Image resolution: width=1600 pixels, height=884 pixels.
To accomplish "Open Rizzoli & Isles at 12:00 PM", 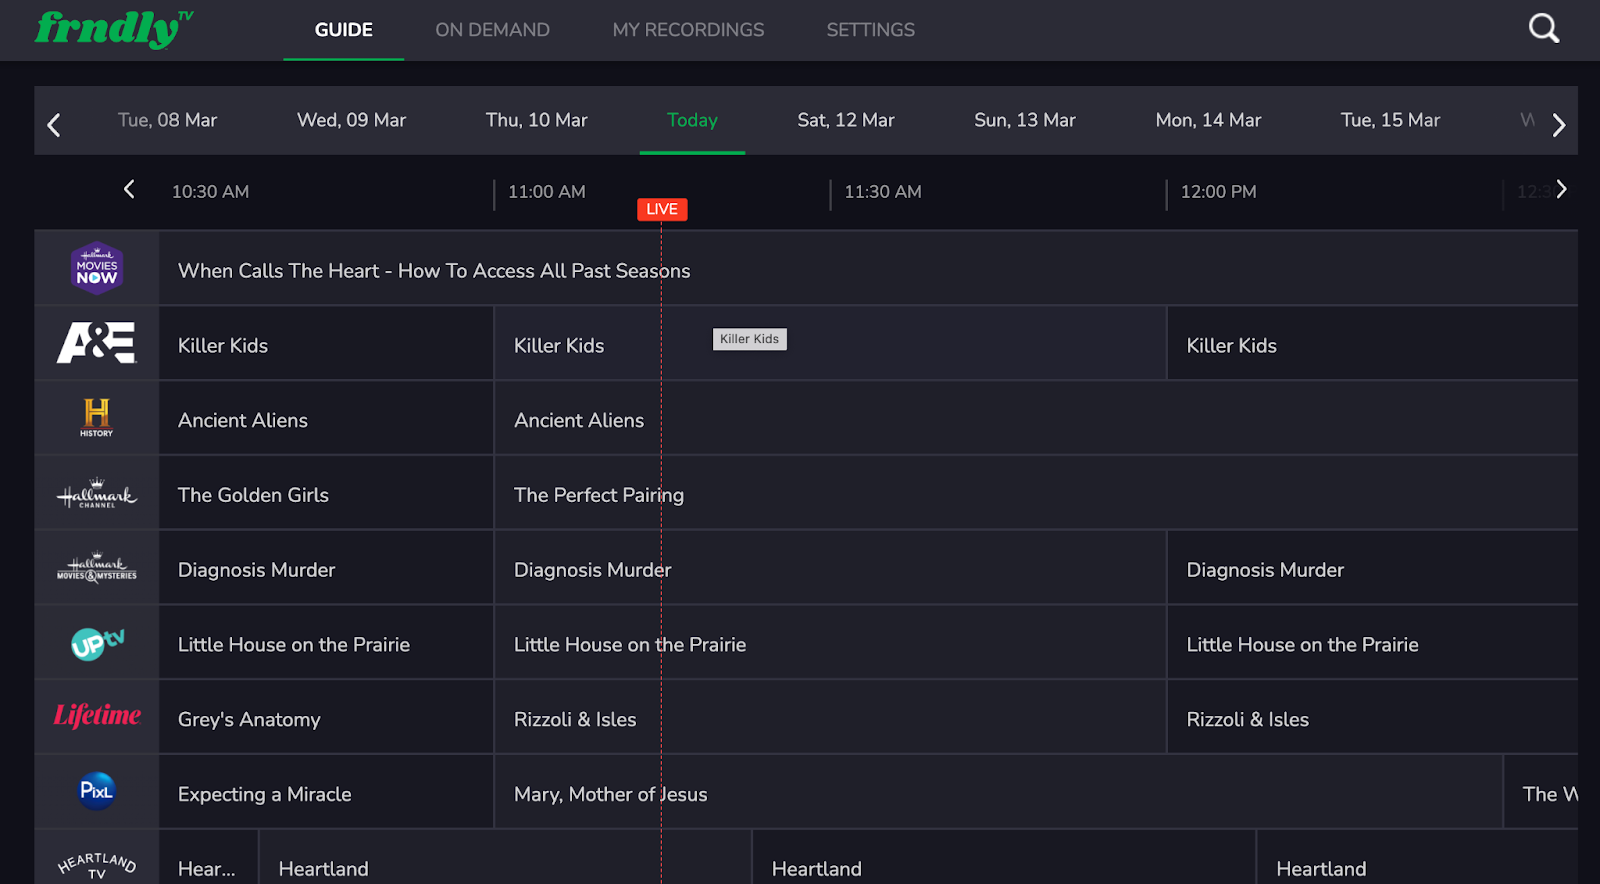I will (1372, 717).
